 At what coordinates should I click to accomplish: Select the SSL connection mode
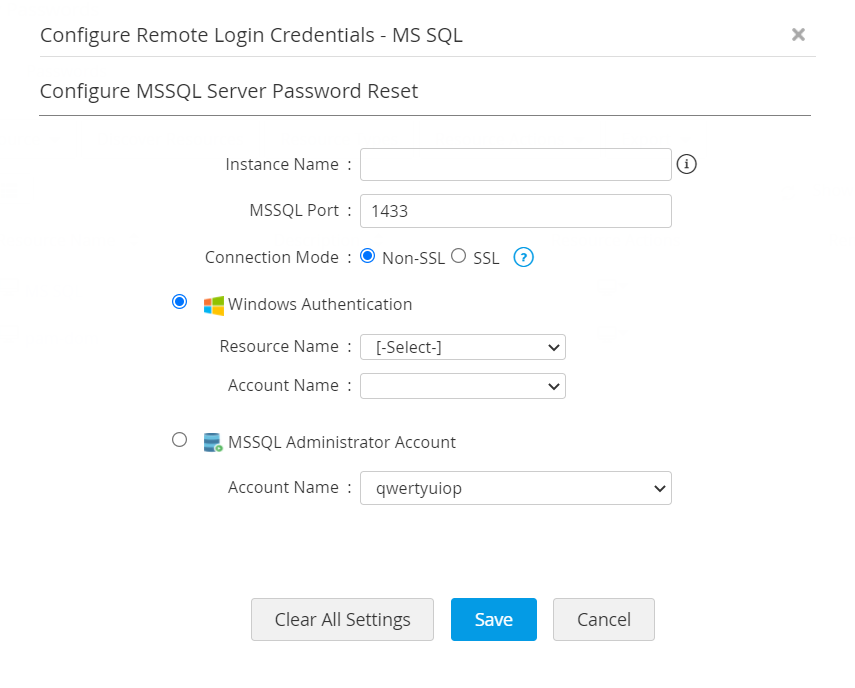point(459,256)
